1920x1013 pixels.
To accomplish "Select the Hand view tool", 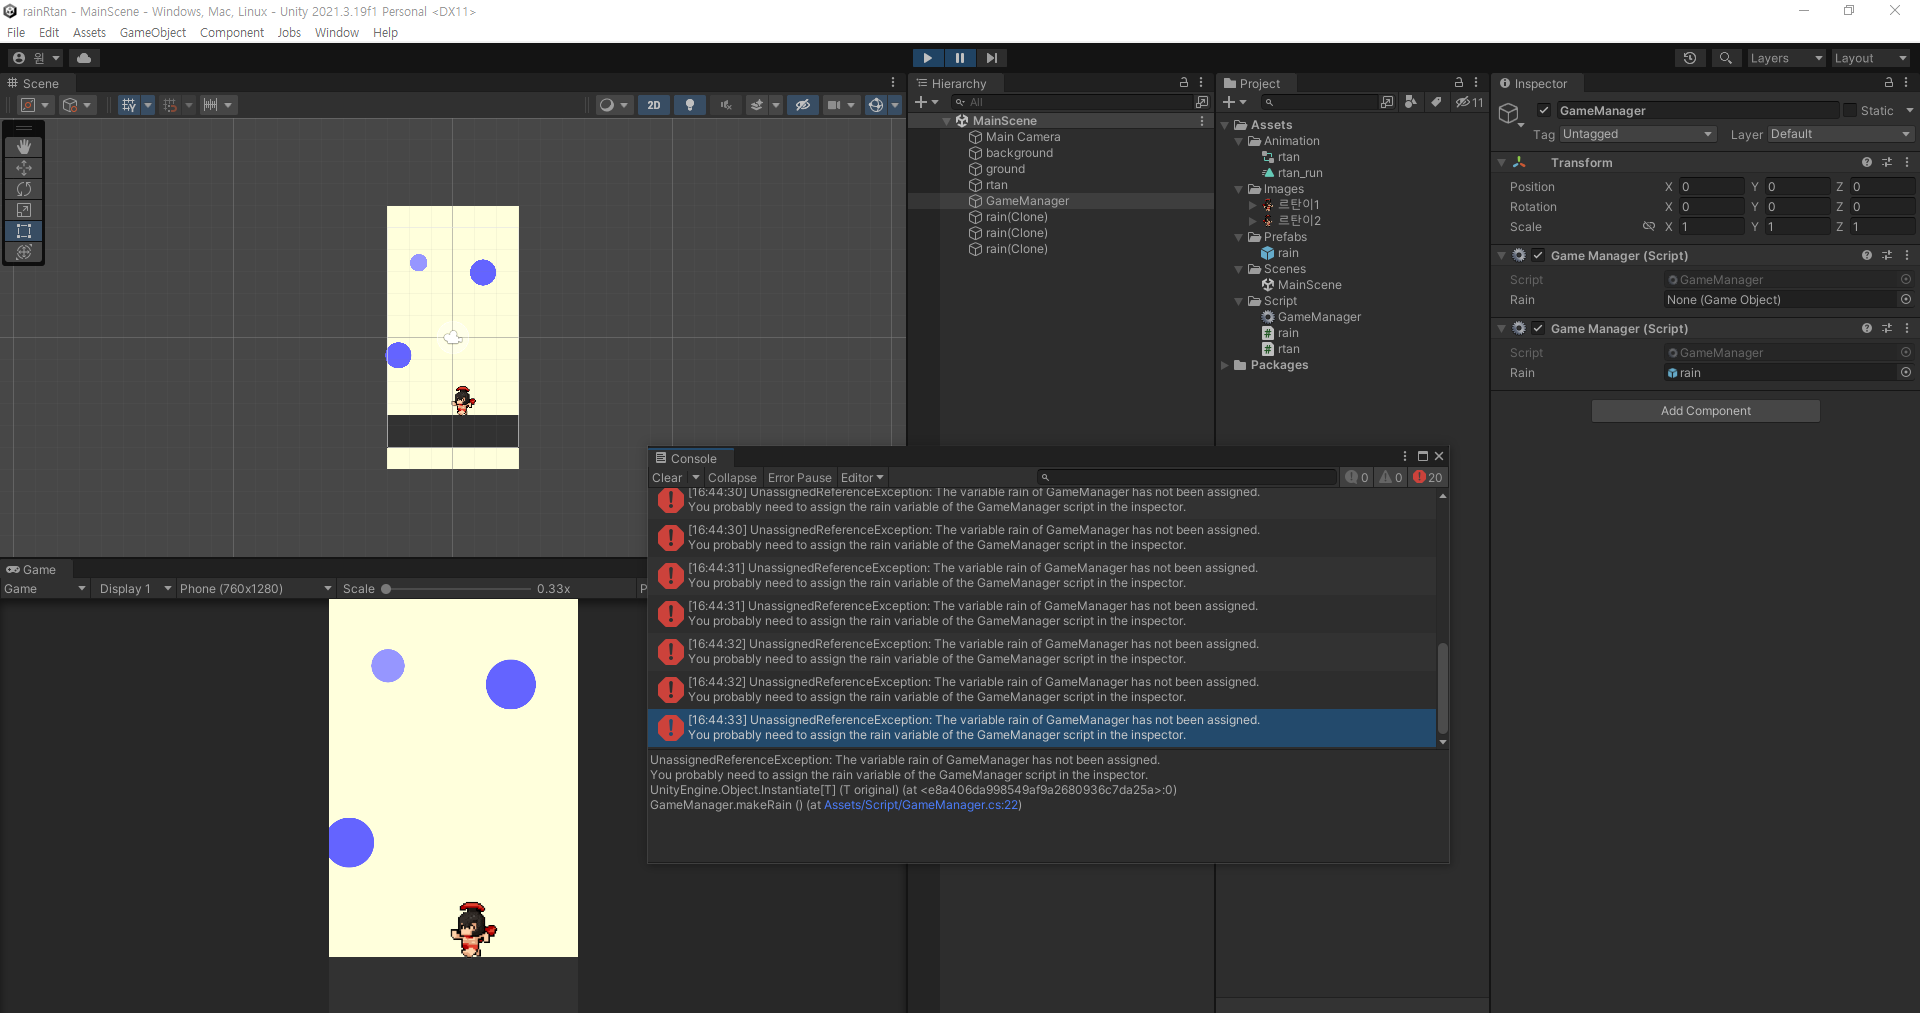I will pyautogui.click(x=24, y=146).
